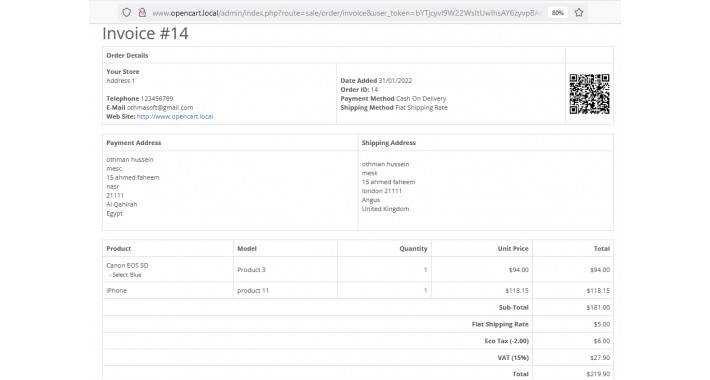Click Al Qahirah in payment address
This screenshot has width=710, height=380.
pos(122,204)
